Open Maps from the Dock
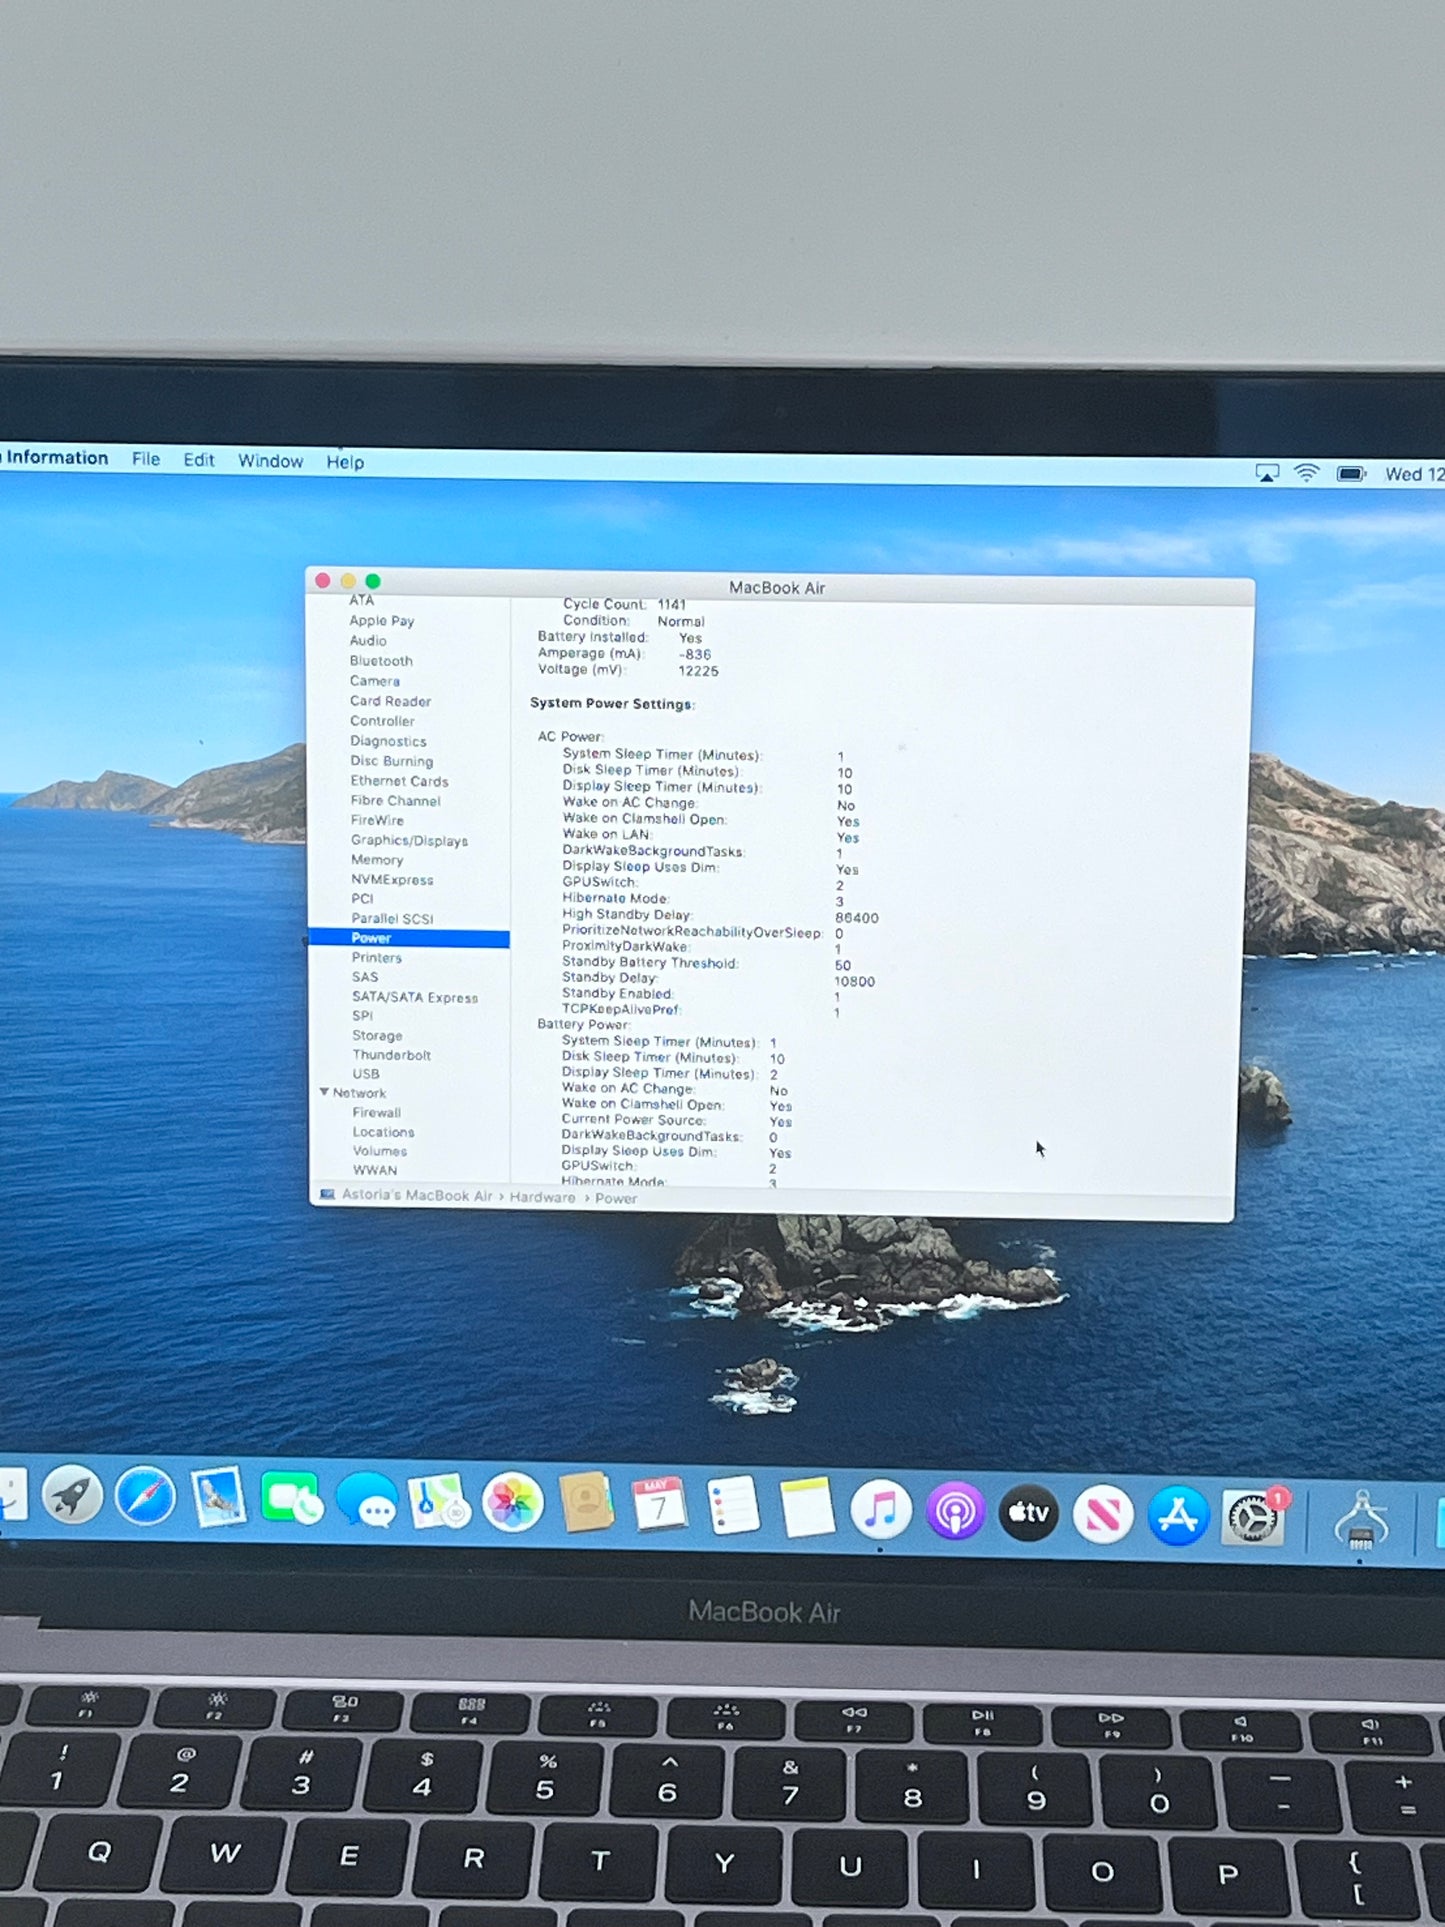 [x=439, y=1502]
